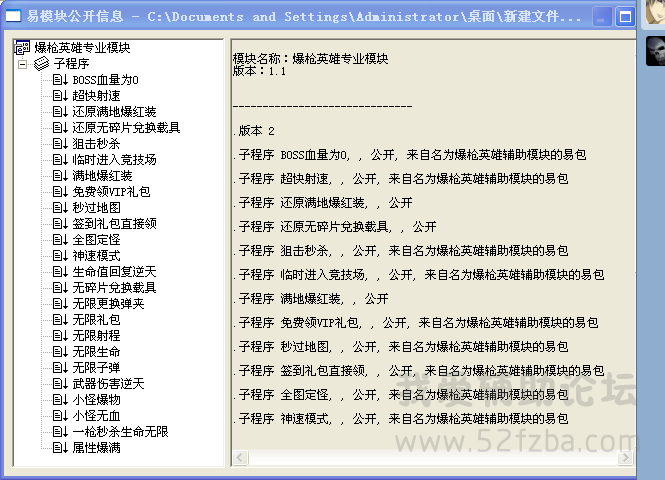
Task: Select subroutine BOSS血量为0 in tree
Action: (105, 80)
